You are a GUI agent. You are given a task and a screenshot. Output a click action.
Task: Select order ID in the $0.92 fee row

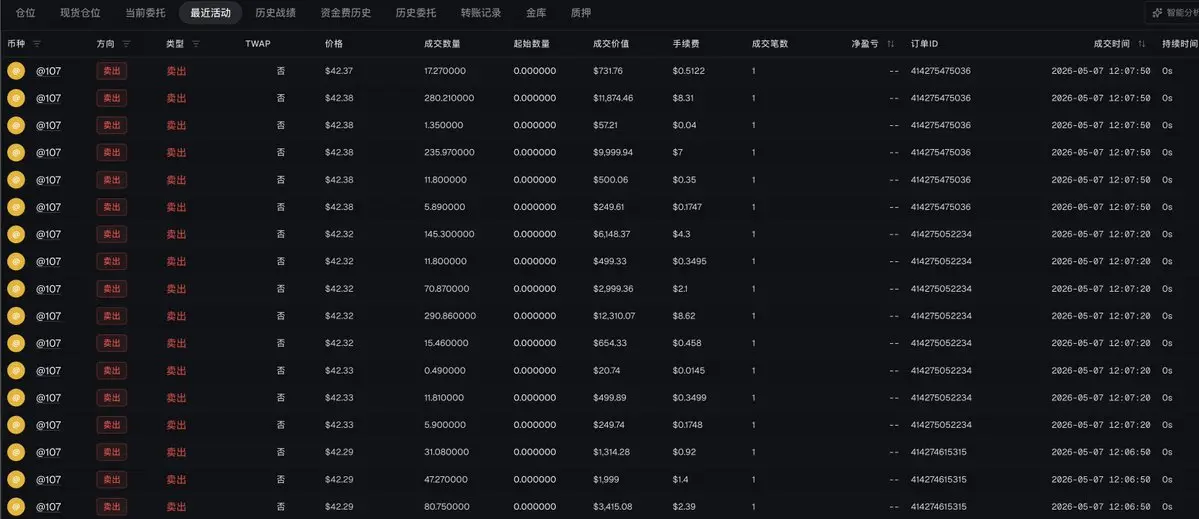[x=938, y=452]
